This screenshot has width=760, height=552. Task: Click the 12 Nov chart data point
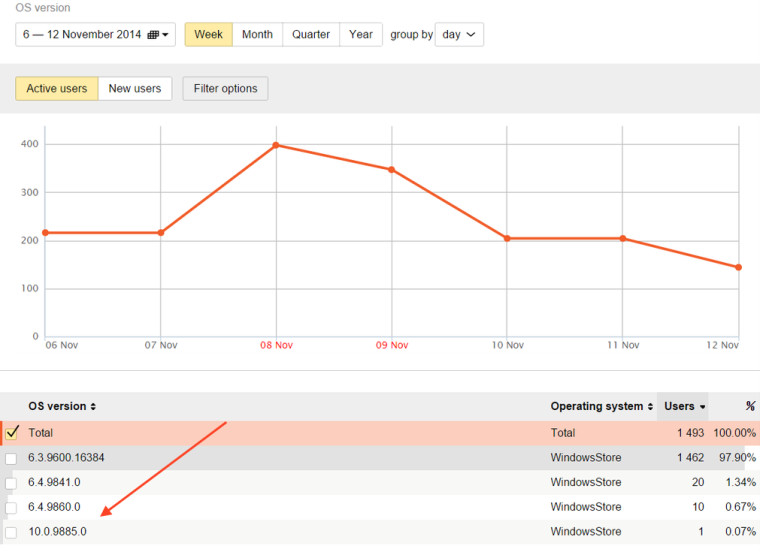pyautogui.click(x=738, y=267)
